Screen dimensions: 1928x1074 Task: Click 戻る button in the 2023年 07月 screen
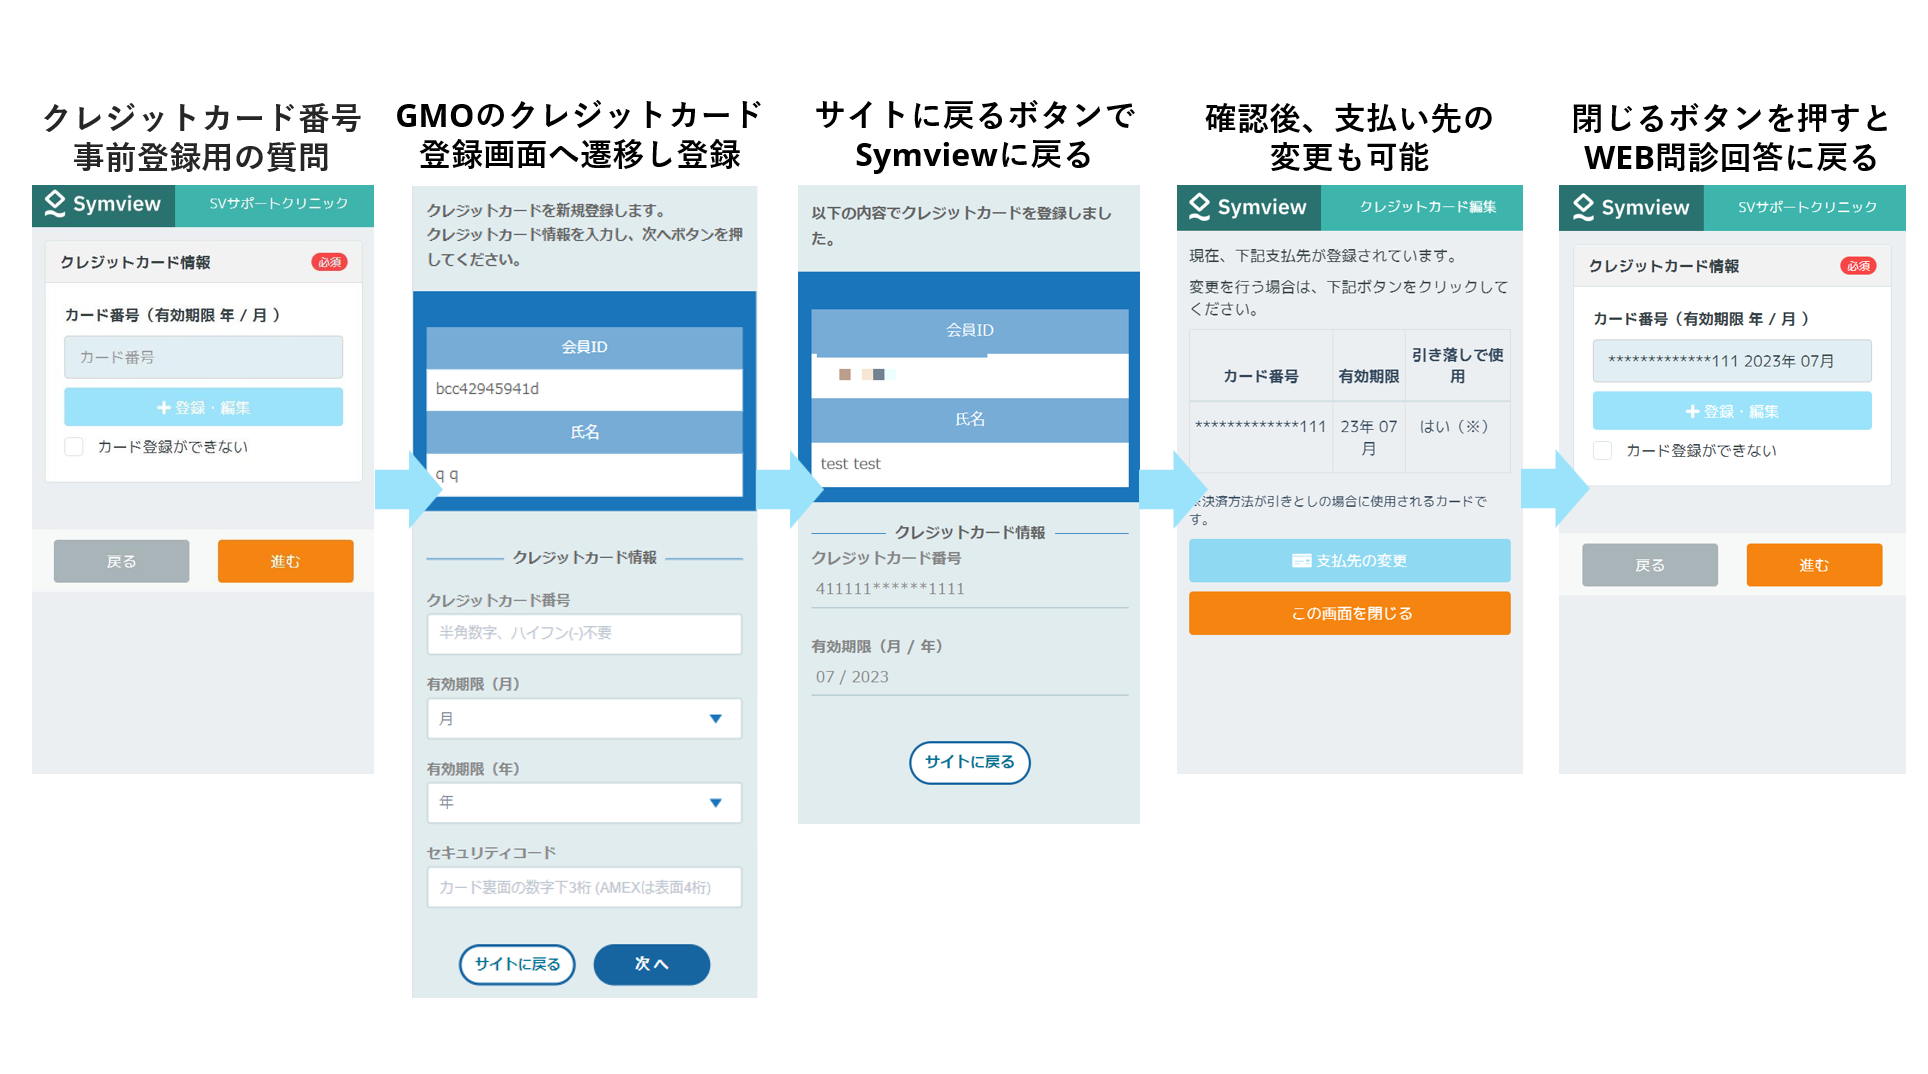click(x=1649, y=566)
